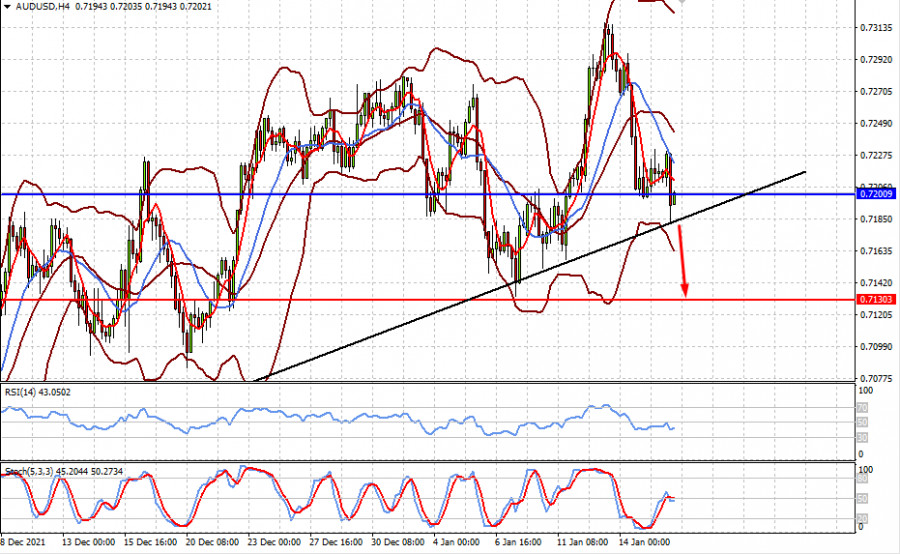The image size is (900, 554).
Task: Click the 0.71205 price axis value
Action: click(x=876, y=315)
